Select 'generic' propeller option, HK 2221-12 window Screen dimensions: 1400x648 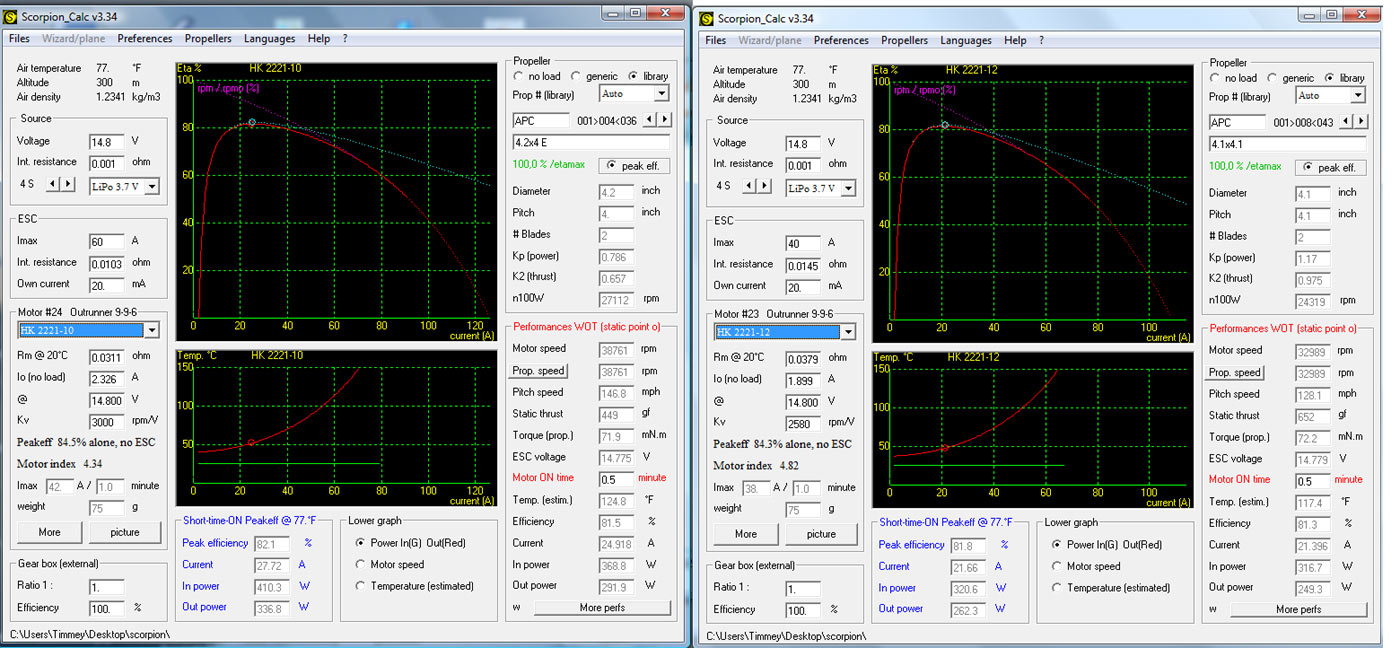pos(1273,78)
